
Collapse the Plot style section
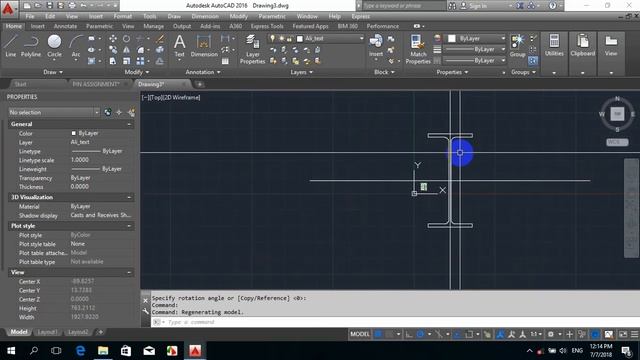pos(129,226)
